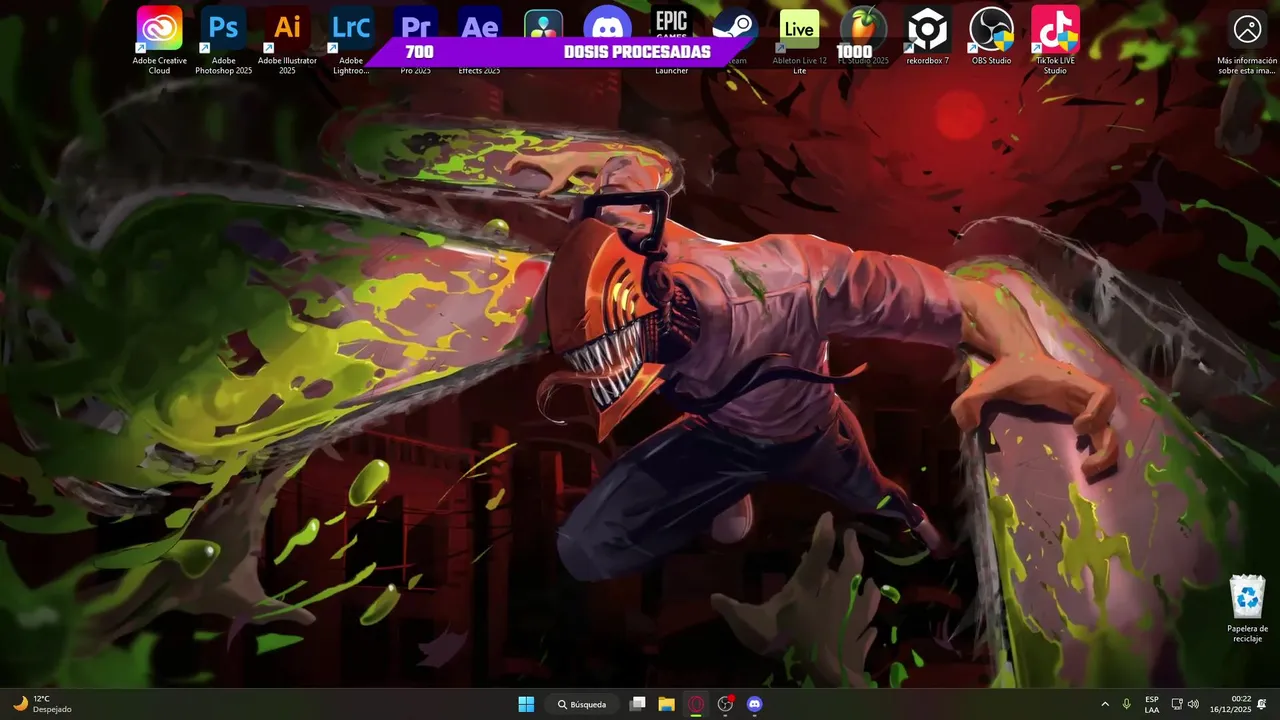The height and width of the screenshot is (720, 1280).
Task: Click the microphone icon in system tray
Action: click(x=1127, y=704)
